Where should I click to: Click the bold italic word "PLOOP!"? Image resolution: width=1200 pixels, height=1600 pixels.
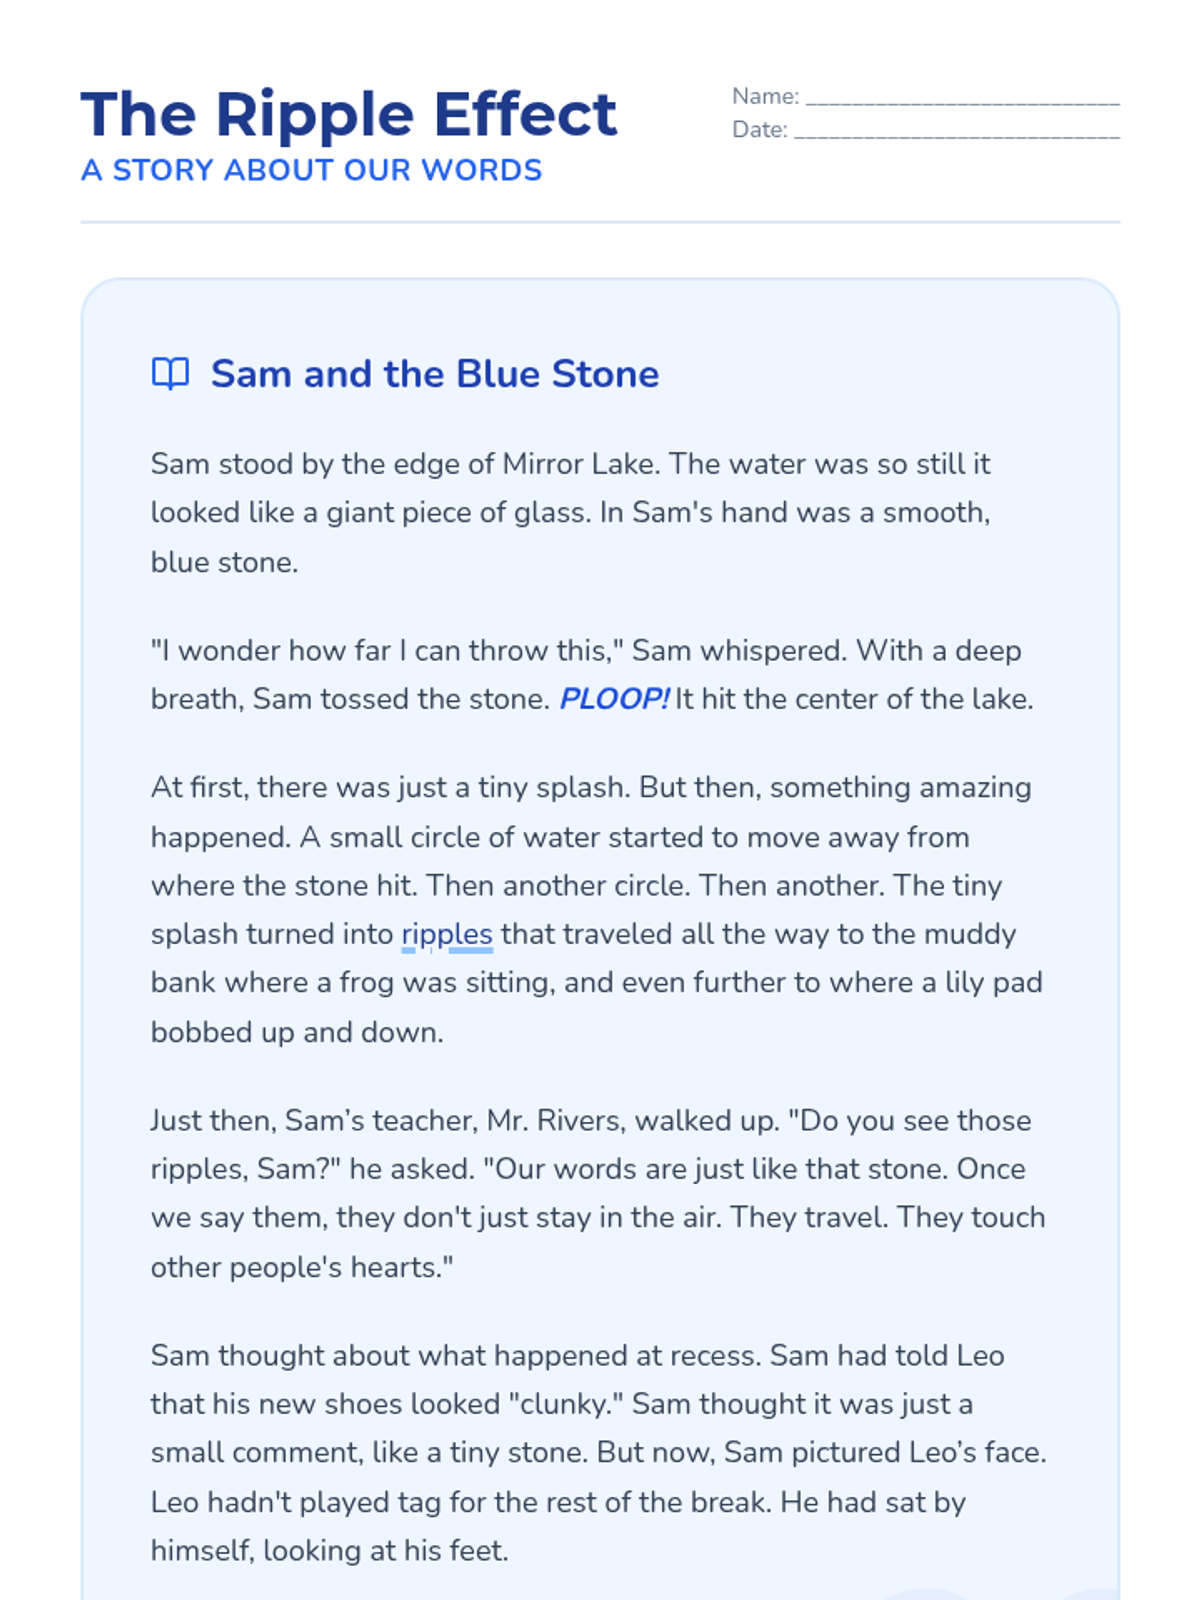(x=613, y=699)
